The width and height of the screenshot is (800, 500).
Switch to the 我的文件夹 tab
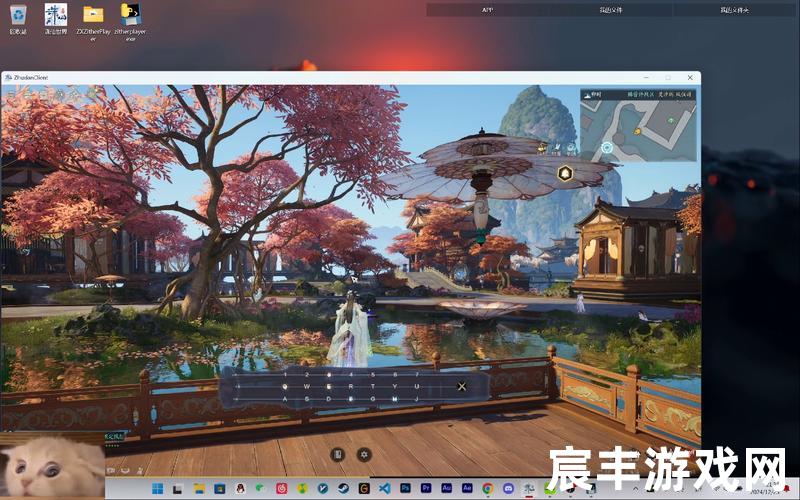tap(734, 10)
